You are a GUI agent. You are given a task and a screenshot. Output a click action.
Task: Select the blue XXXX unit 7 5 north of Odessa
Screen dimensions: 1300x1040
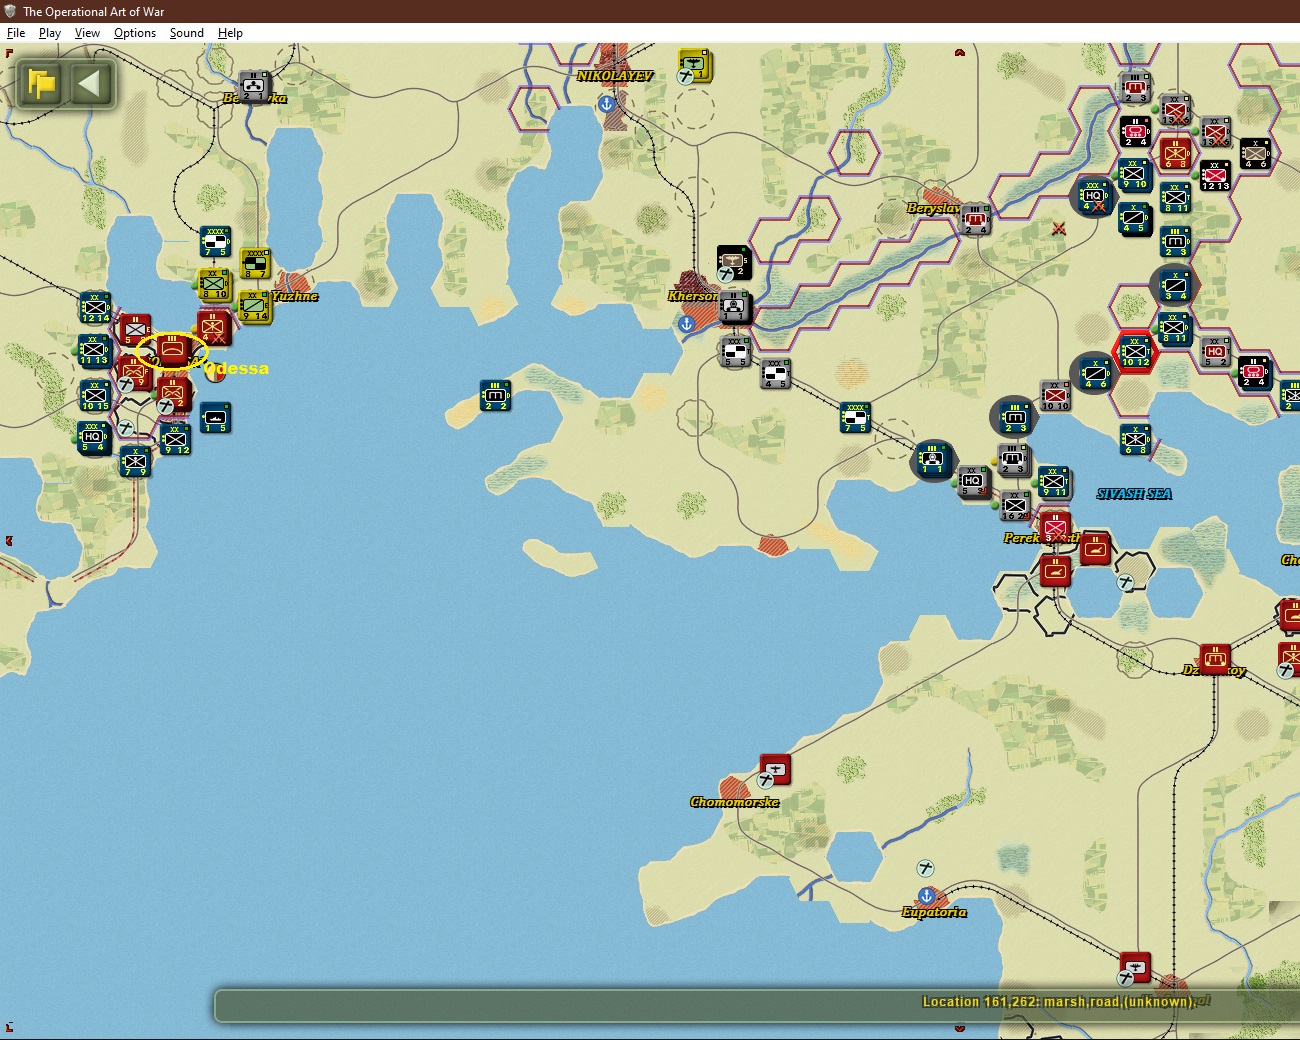(x=215, y=243)
